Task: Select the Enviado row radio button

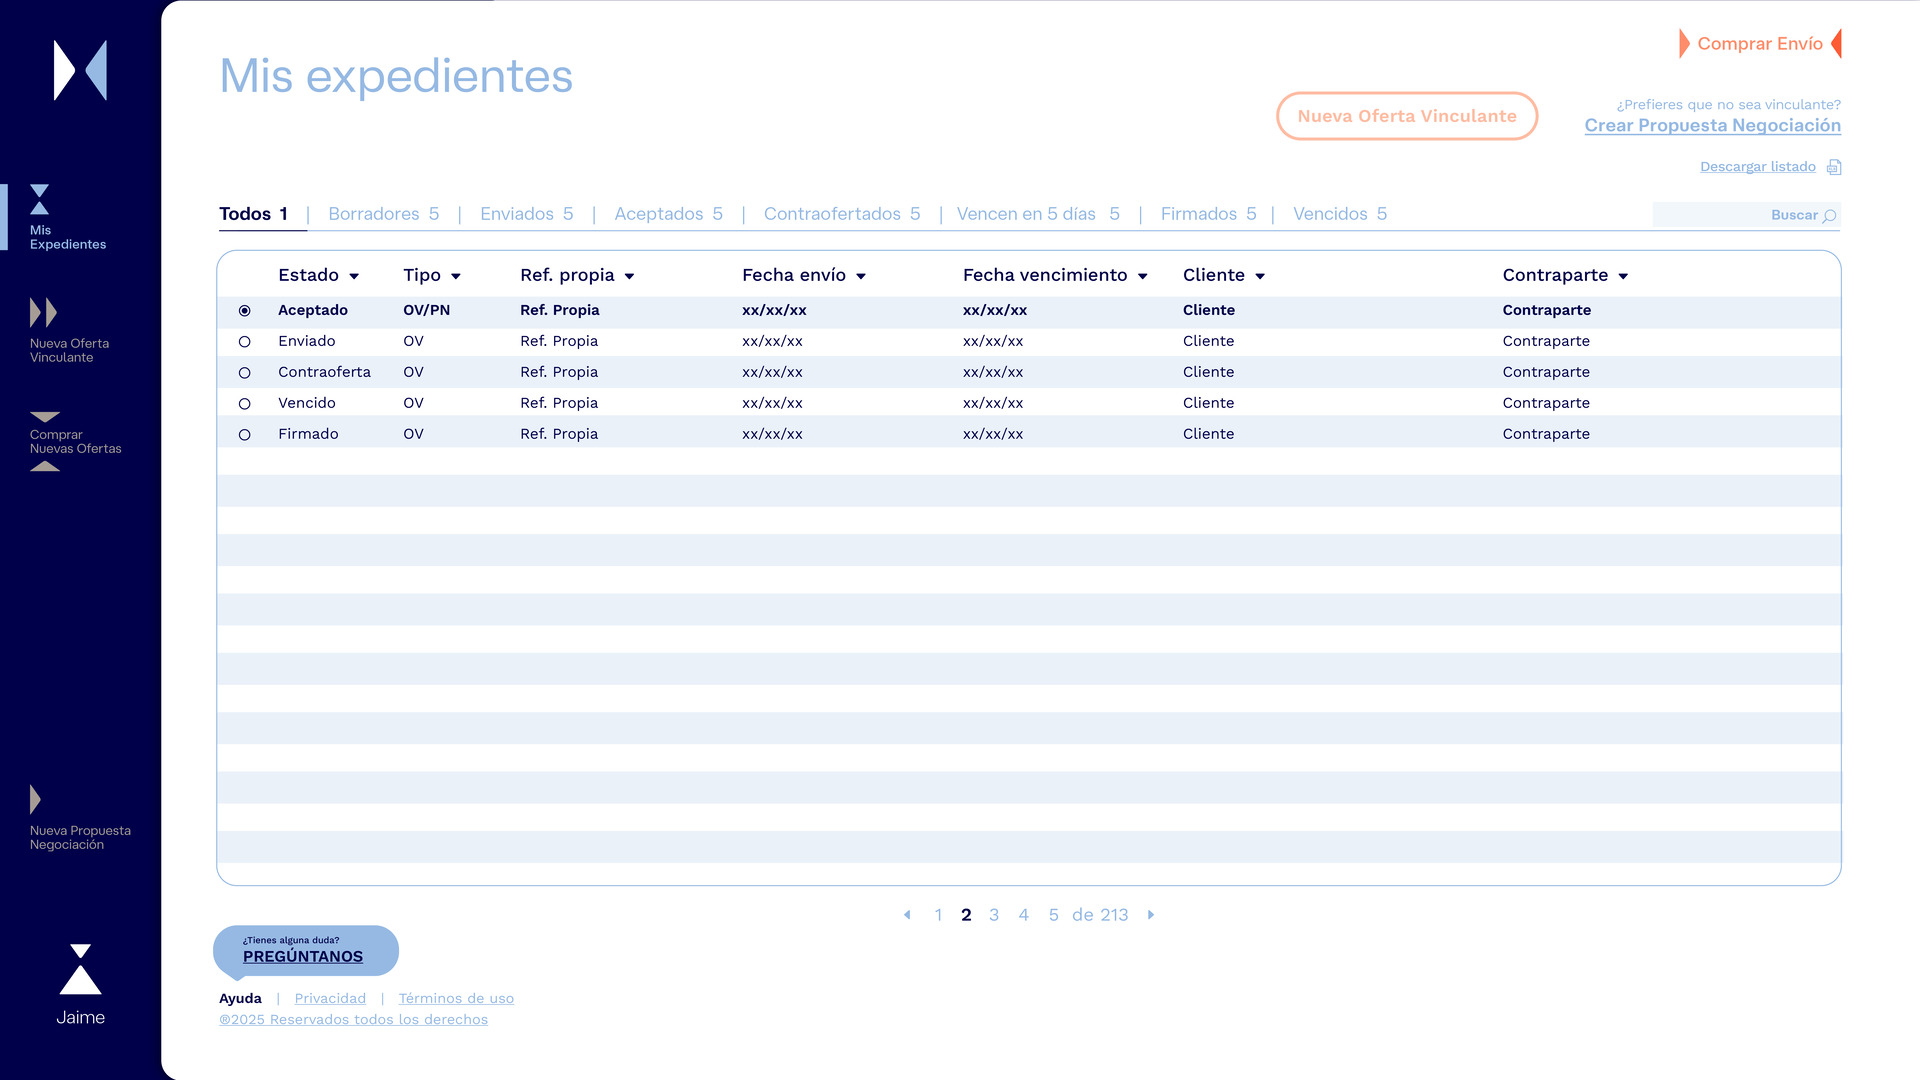Action: coord(244,342)
